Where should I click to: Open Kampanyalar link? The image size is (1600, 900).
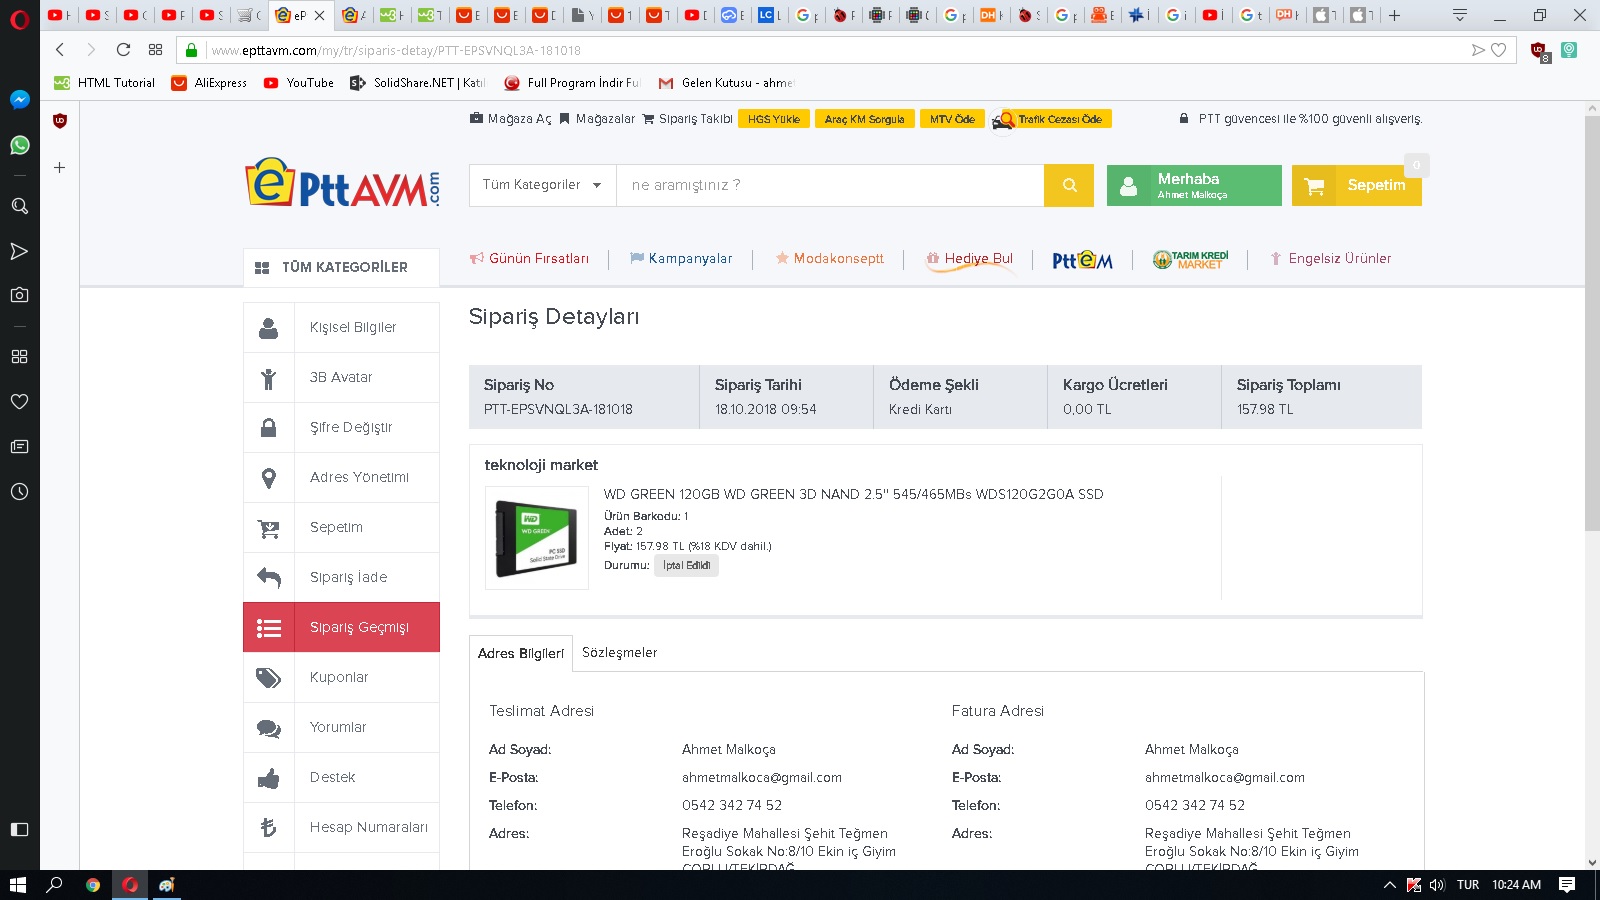681,258
